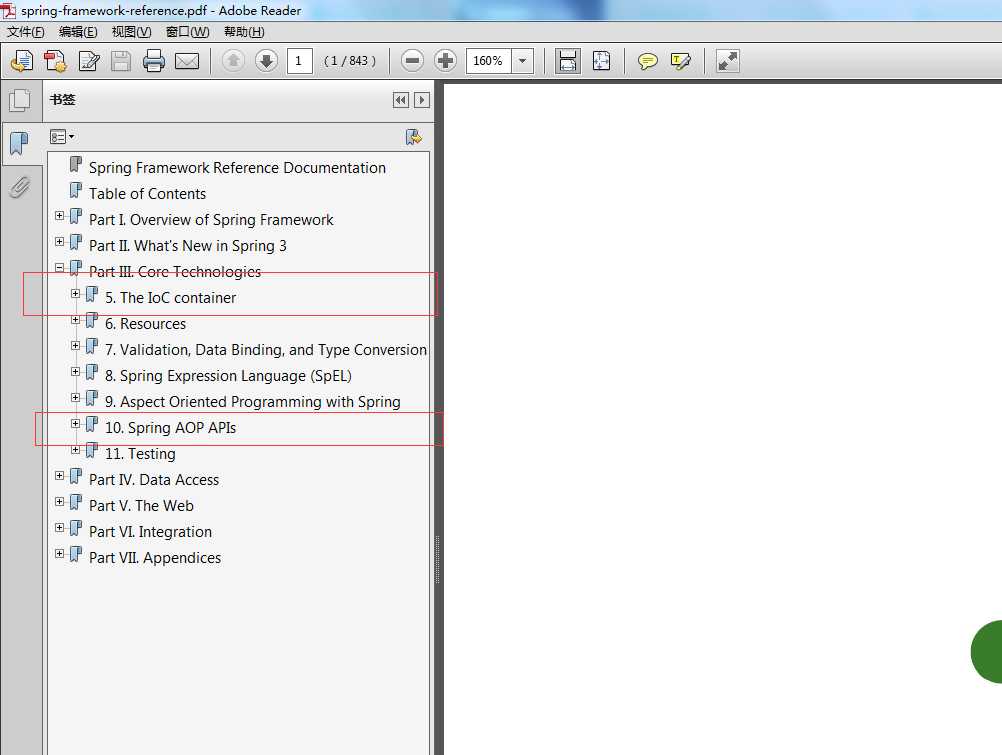Expand Part I. Overview of Spring Framework
The height and width of the screenshot is (755, 1002).
pyautogui.click(x=59, y=216)
